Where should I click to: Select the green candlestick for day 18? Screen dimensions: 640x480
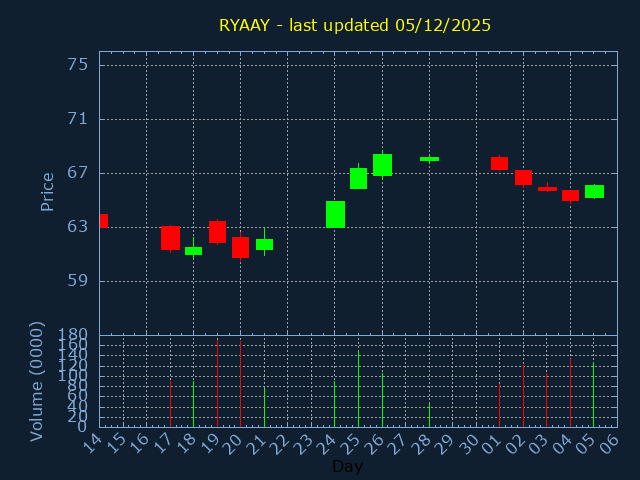pos(193,251)
